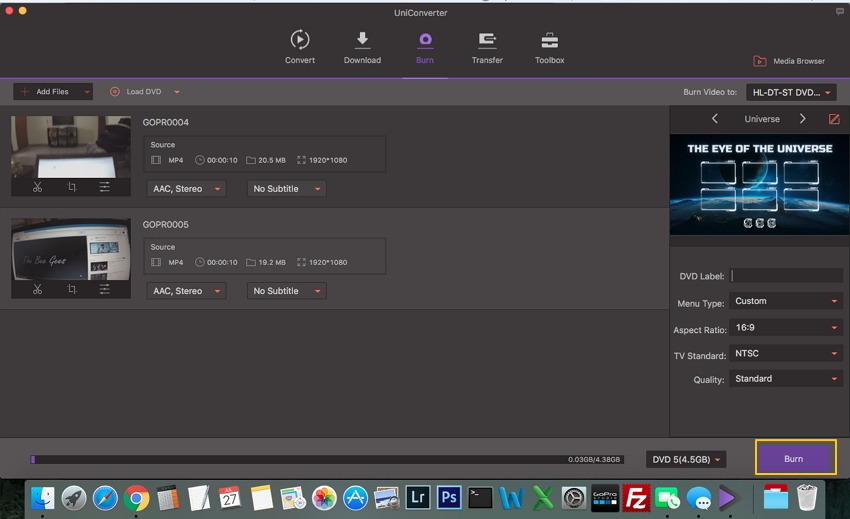This screenshot has width=850, height=519.
Task: Go to the Transfer tab
Action: 487,47
